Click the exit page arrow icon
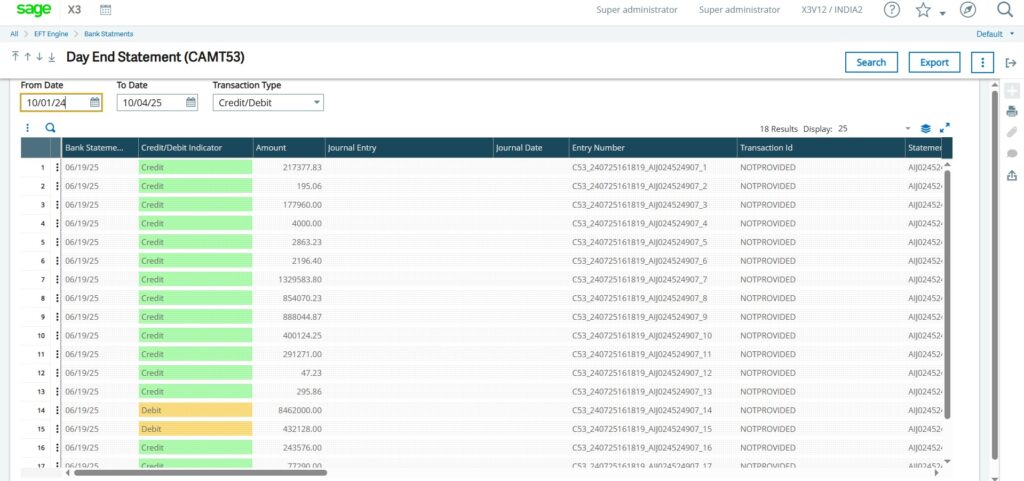 1010,63
